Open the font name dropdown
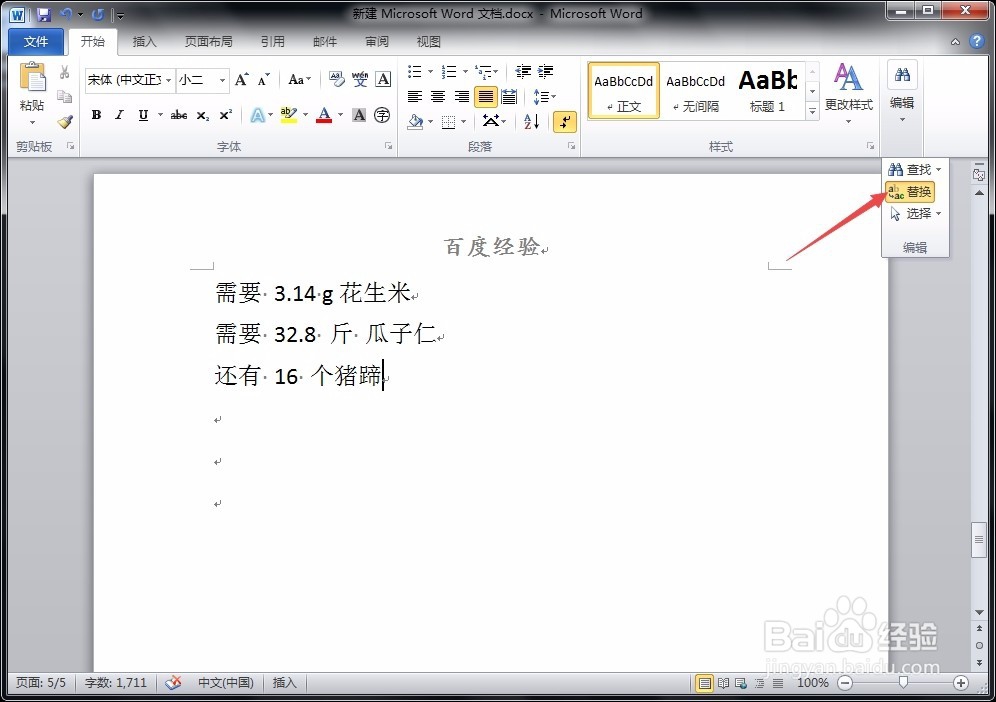 168,80
